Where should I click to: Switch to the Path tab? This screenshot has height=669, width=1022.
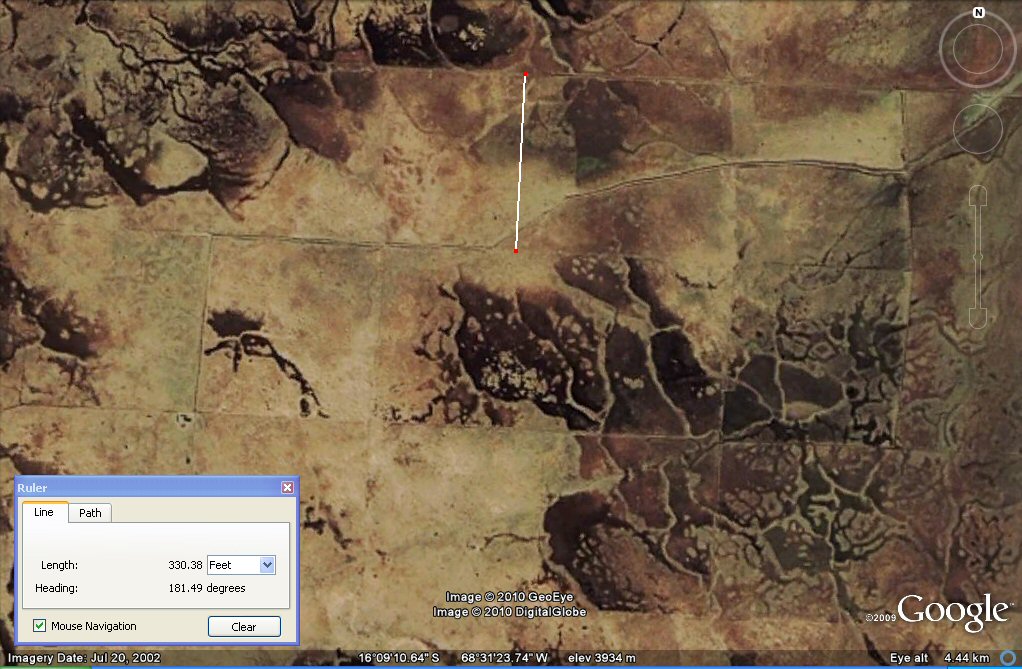90,513
